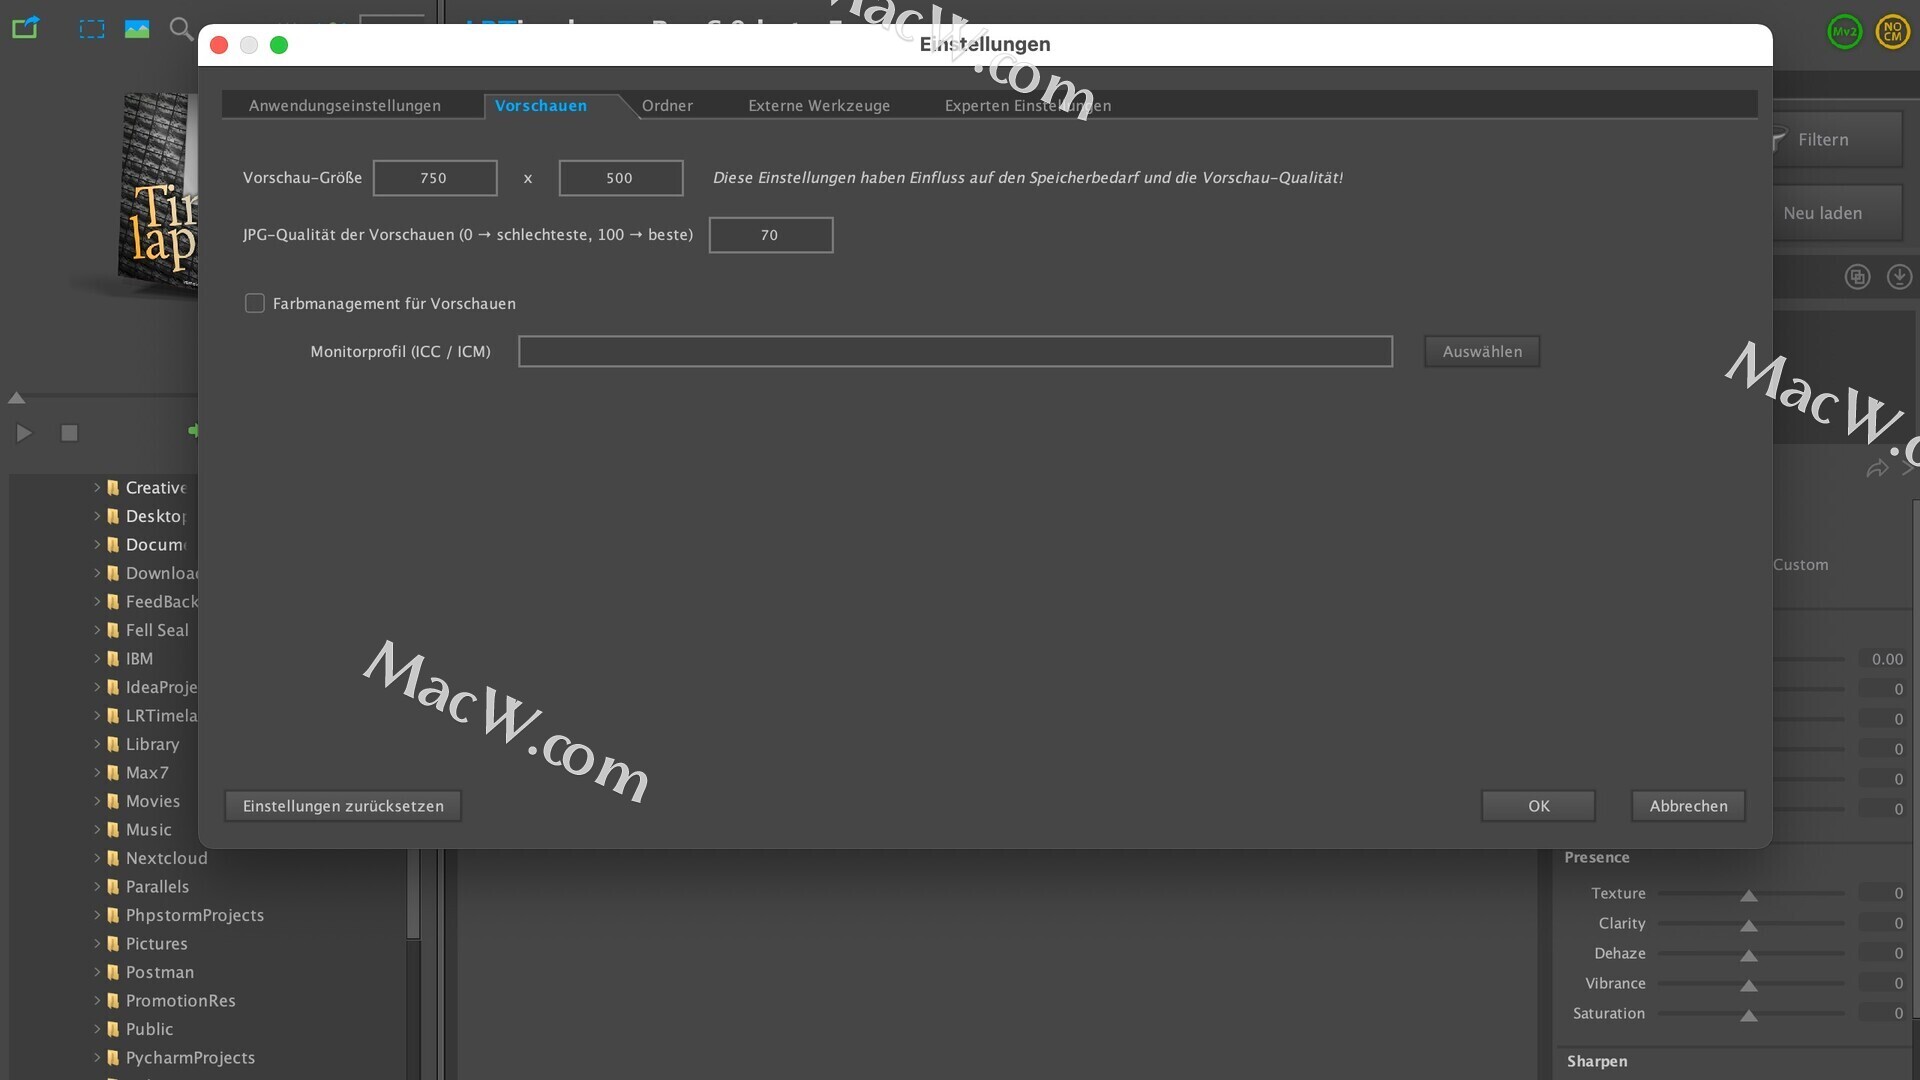This screenshot has height=1080, width=1920.
Task: Select the Public folder
Action: pyautogui.click(x=149, y=1029)
